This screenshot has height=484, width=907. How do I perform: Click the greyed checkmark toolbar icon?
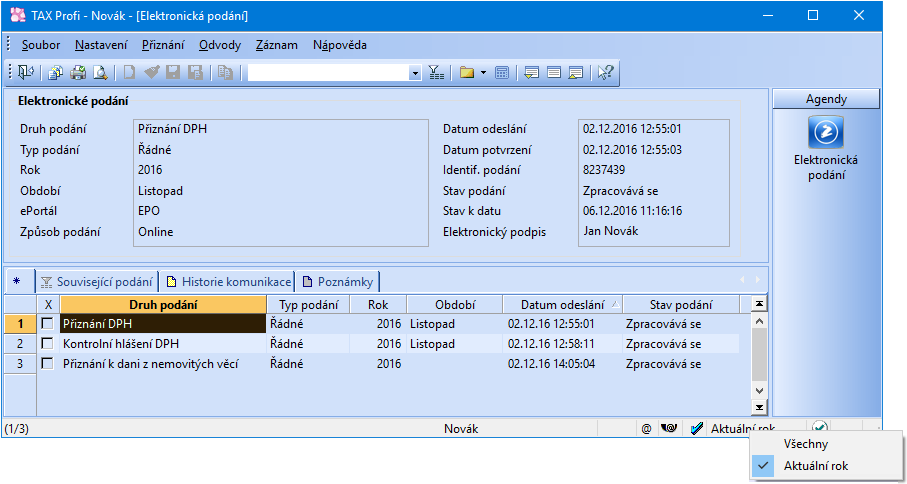(151, 72)
